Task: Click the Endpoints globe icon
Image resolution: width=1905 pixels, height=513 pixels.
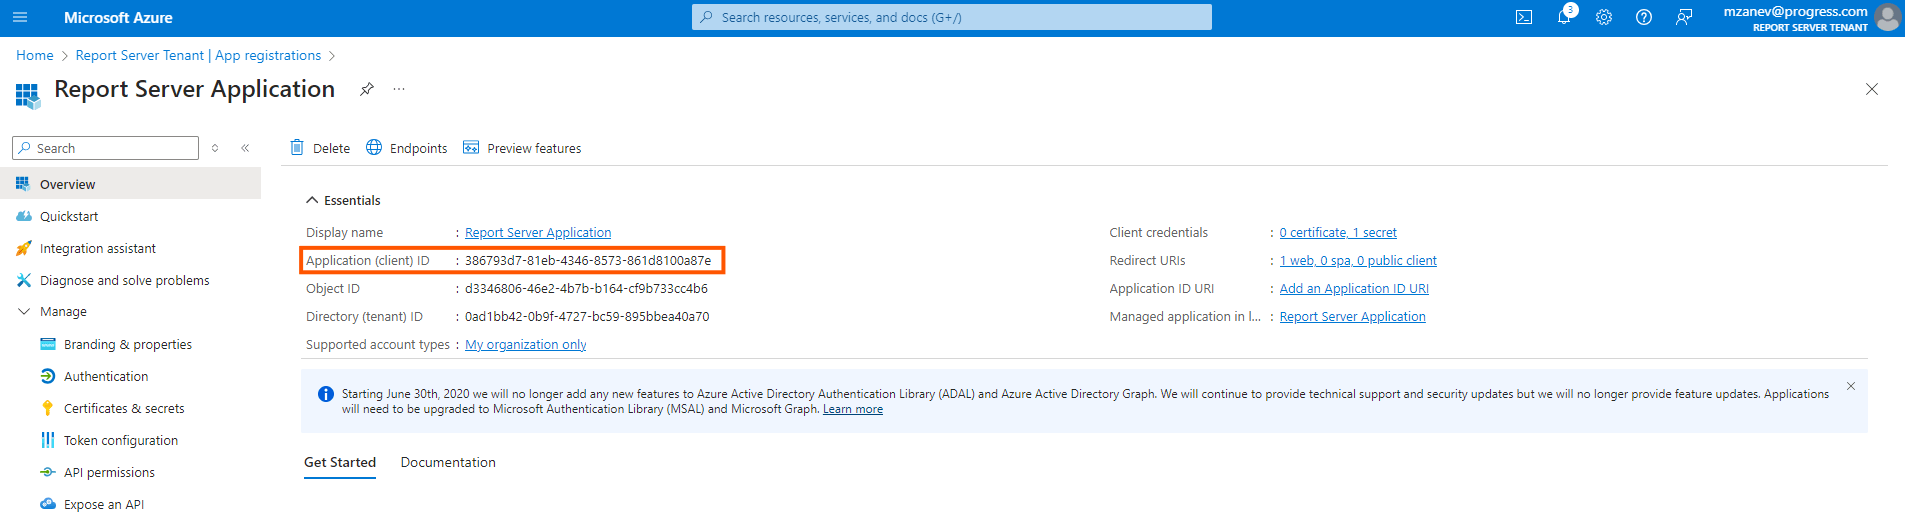Action: [374, 147]
